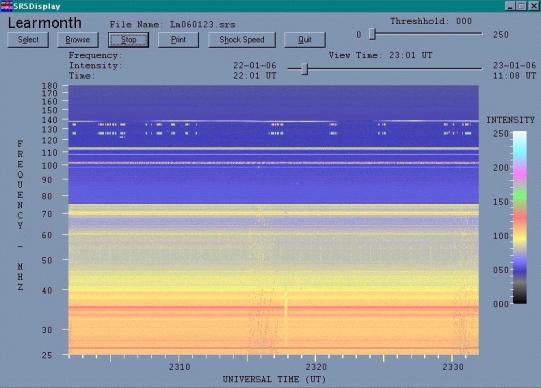
Task: Click the 2320 time axis label
Action: pyautogui.click(x=316, y=367)
